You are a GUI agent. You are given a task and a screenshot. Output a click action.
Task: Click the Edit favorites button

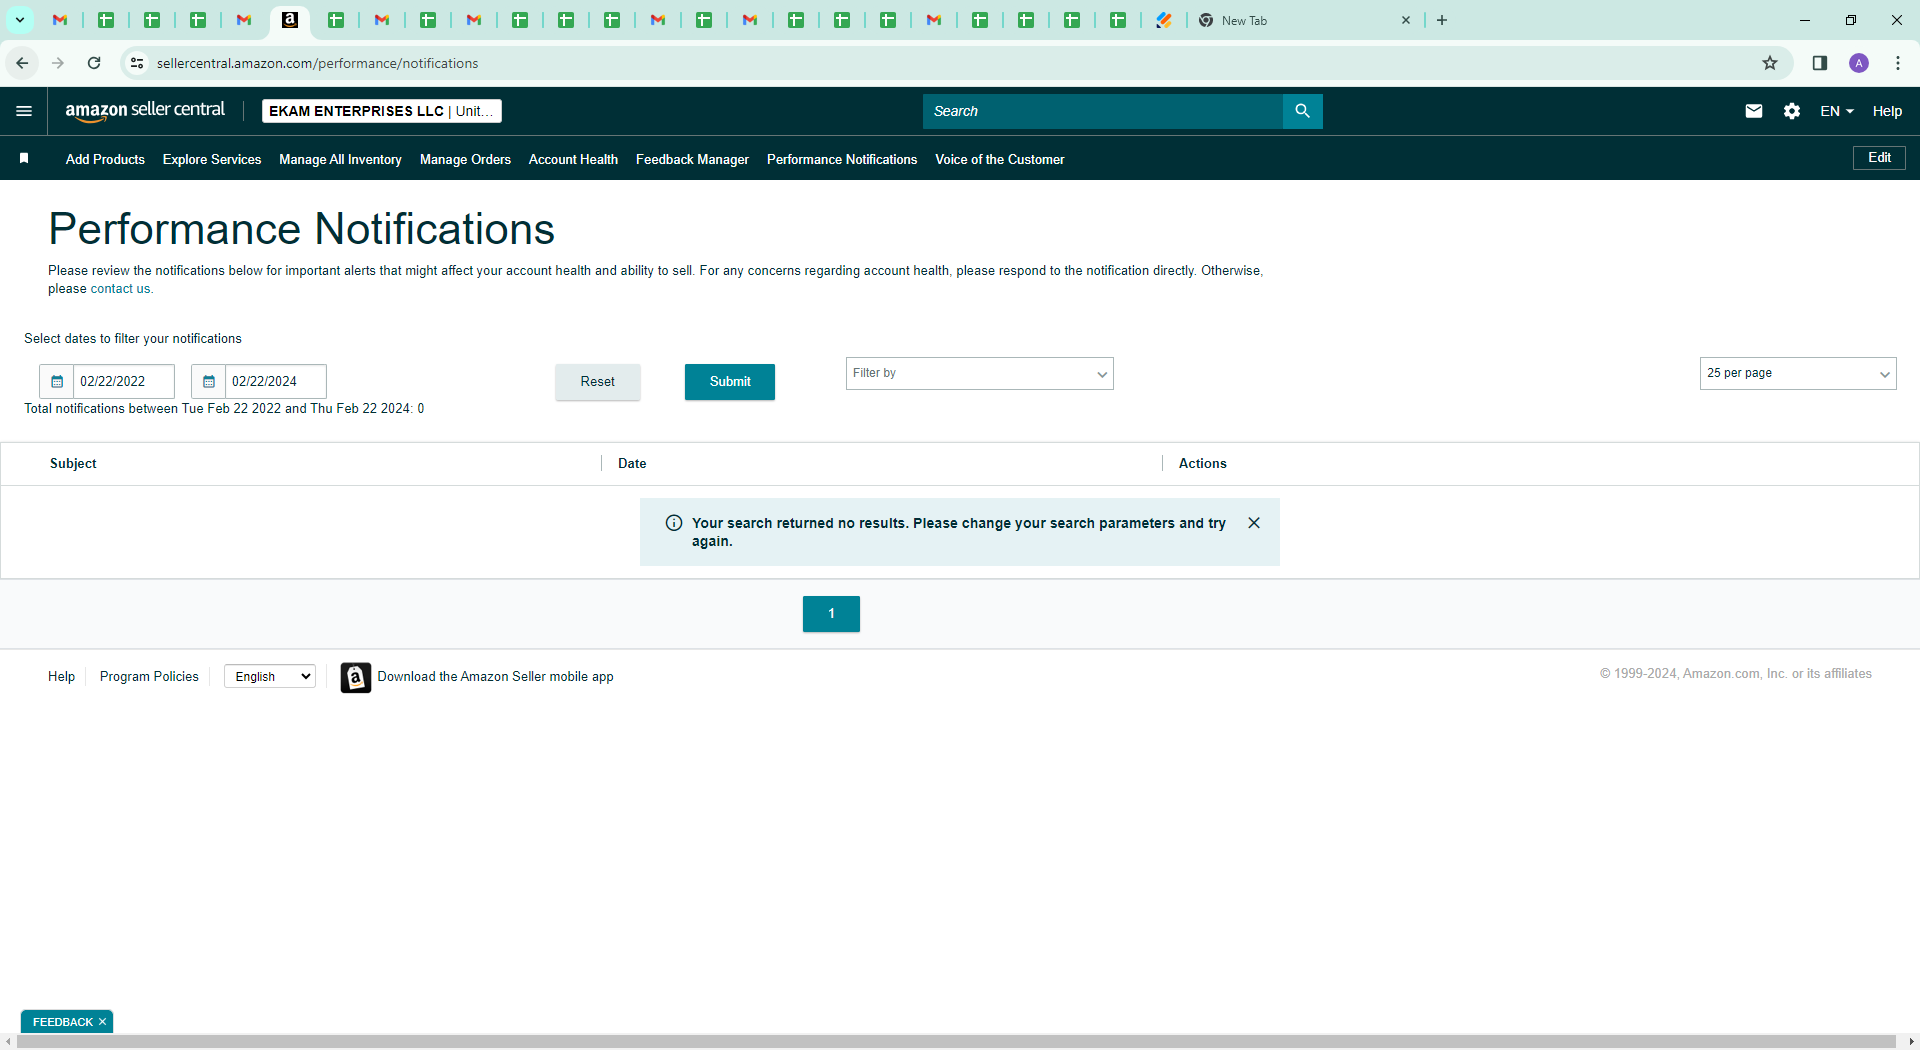click(x=1879, y=158)
